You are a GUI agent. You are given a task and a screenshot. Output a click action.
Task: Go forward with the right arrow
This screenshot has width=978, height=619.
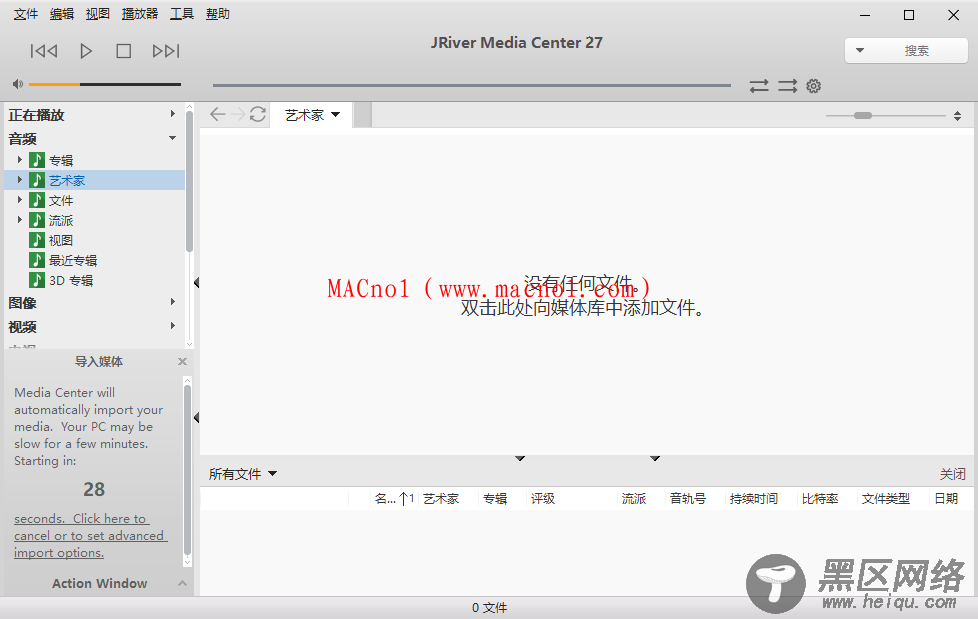pos(238,114)
